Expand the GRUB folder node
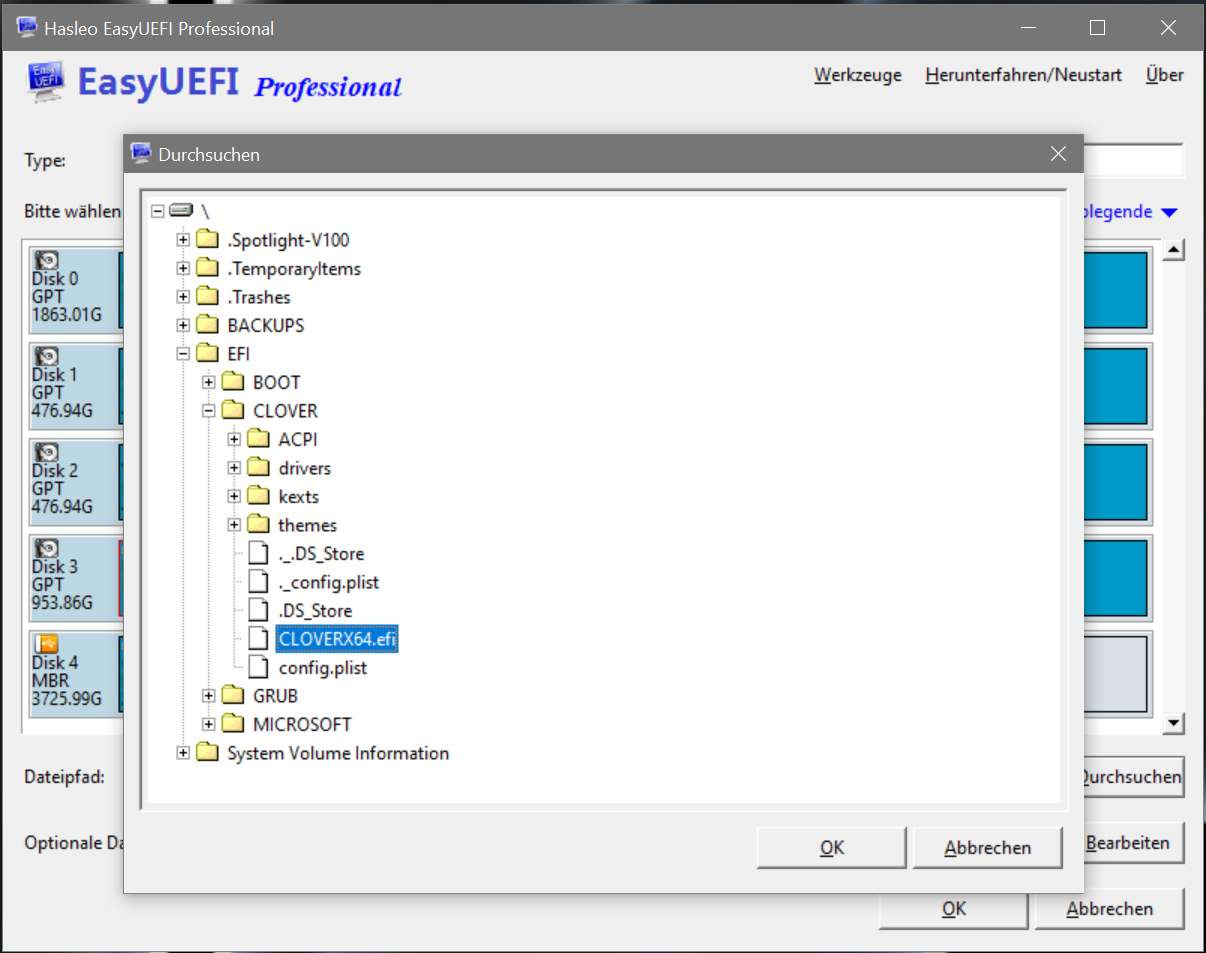Image resolution: width=1206 pixels, height=953 pixels. (209, 696)
